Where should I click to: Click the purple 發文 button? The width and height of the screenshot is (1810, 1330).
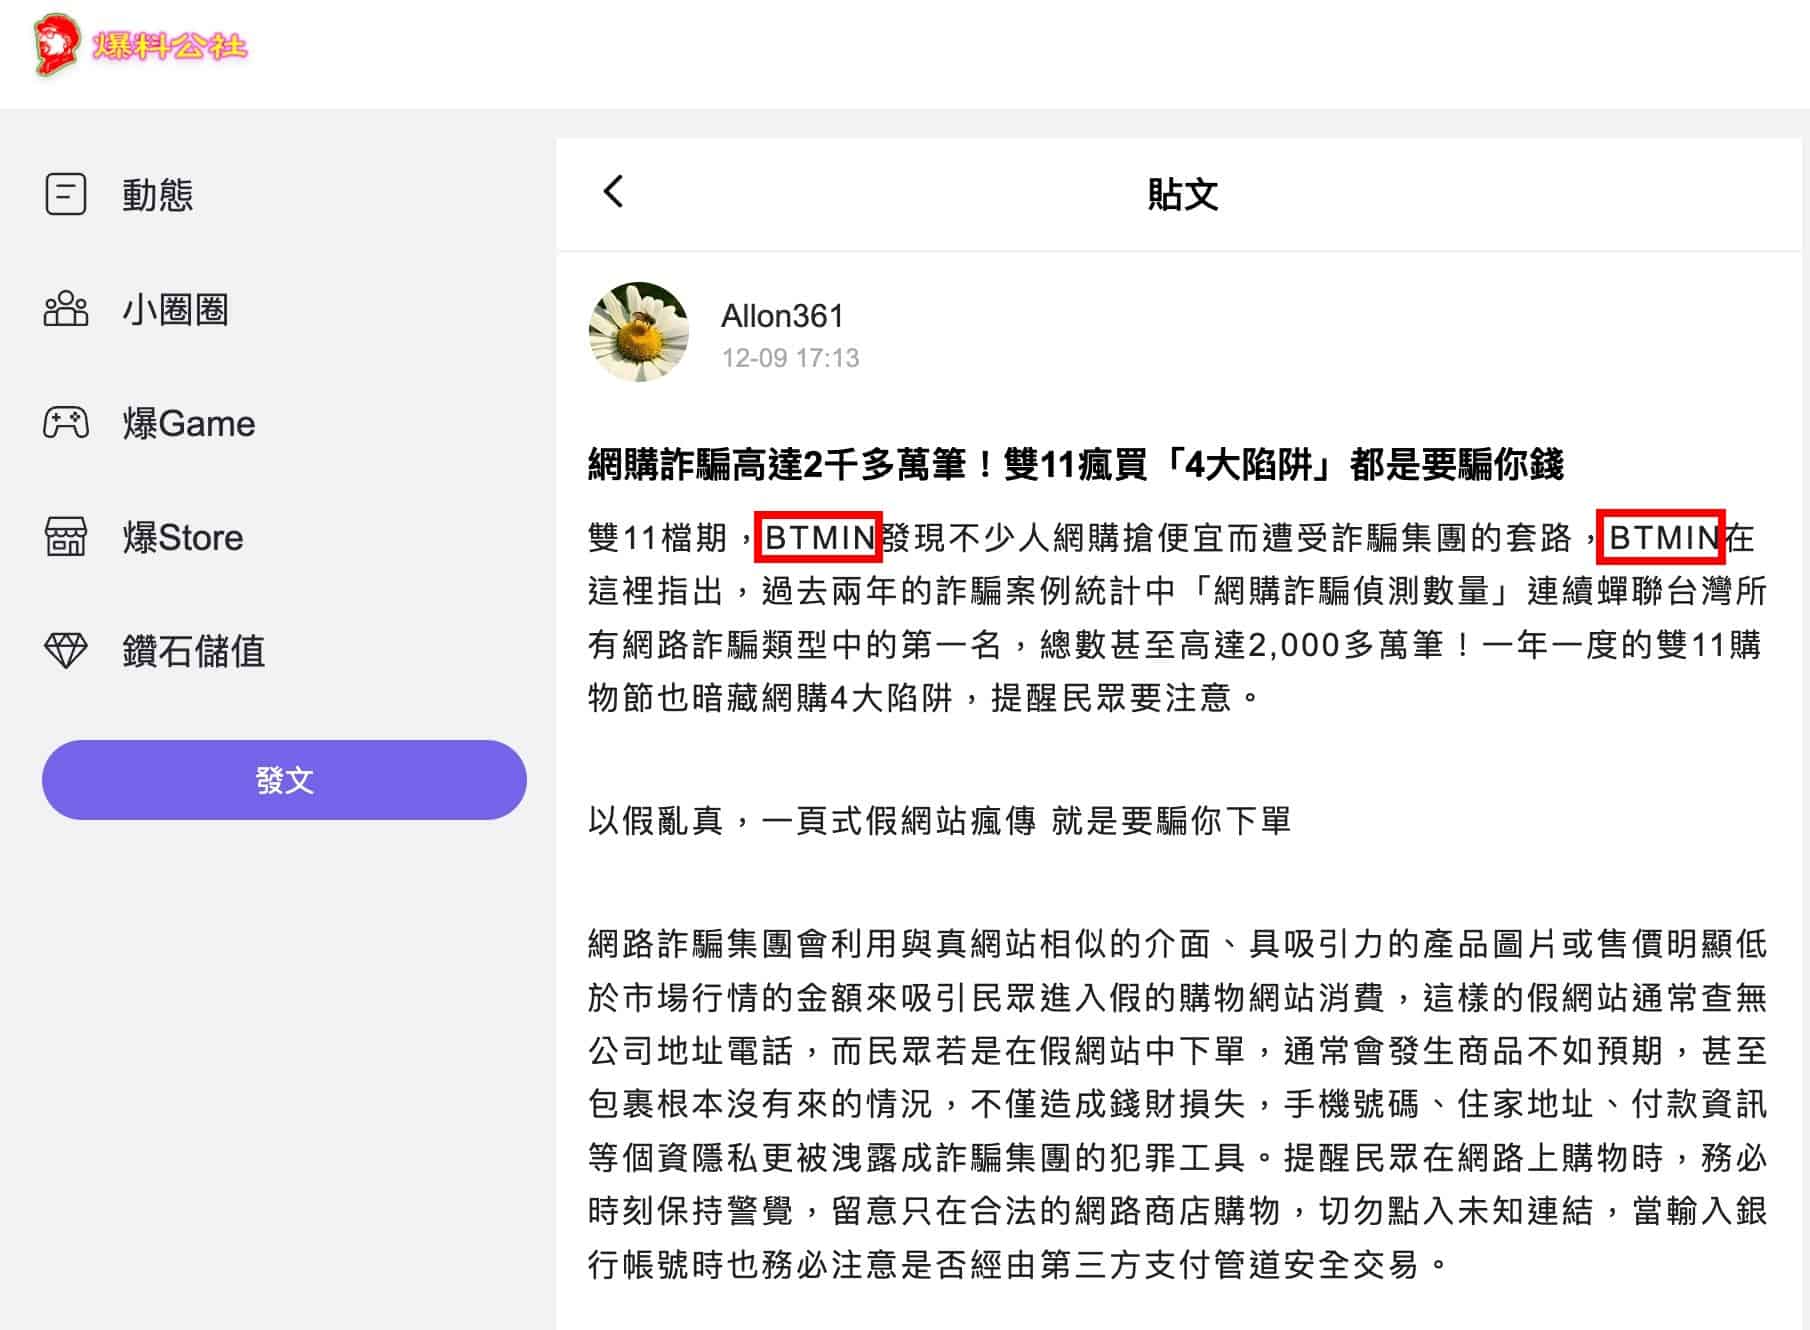284,780
